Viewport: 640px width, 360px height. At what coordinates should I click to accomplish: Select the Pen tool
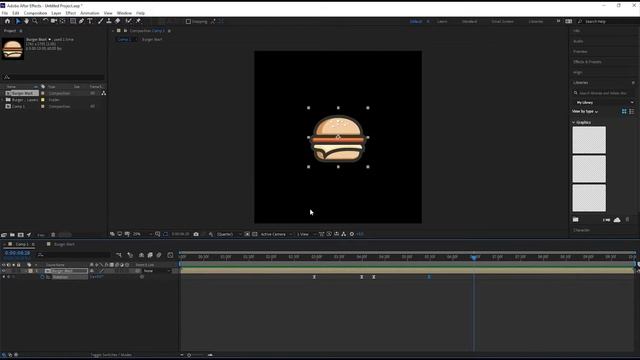click(81, 21)
